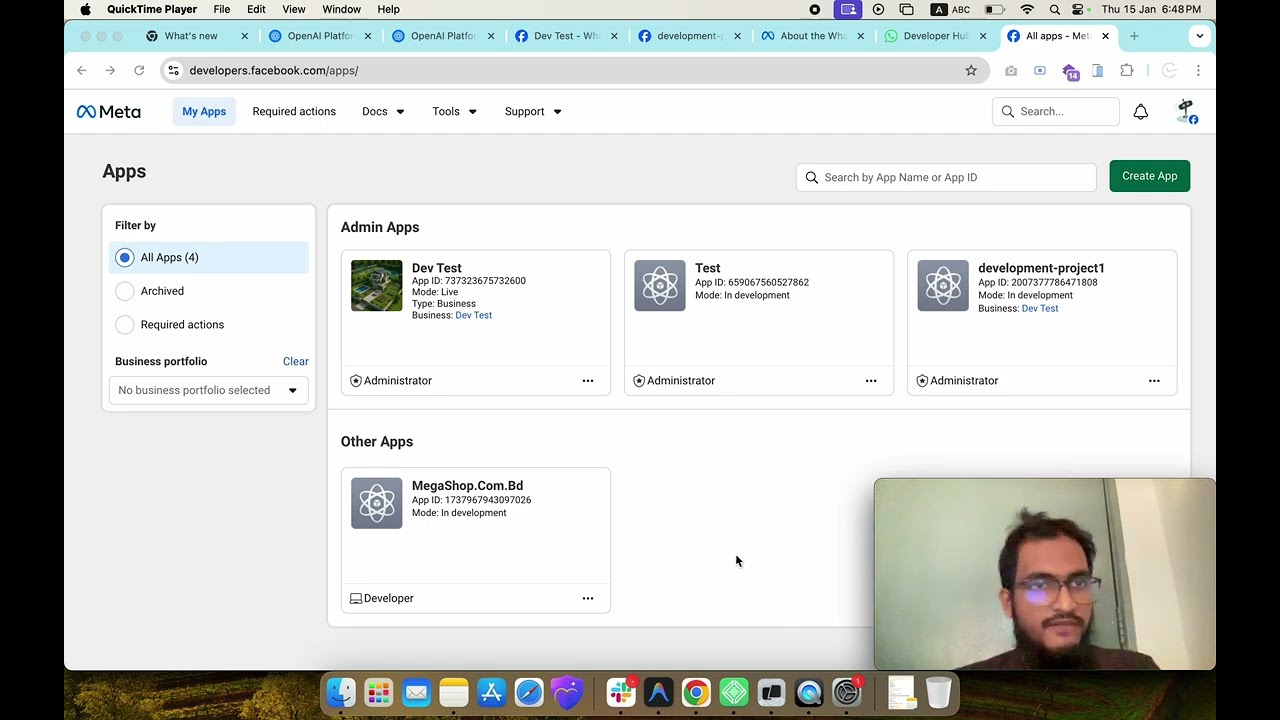
Task: Open Chrome from the Dock
Action: (695, 692)
